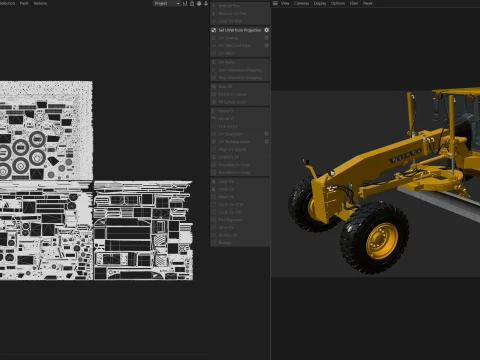480x360 pixels.
Task: Click the lower-right UV tile in canvas
Action: point(143,230)
